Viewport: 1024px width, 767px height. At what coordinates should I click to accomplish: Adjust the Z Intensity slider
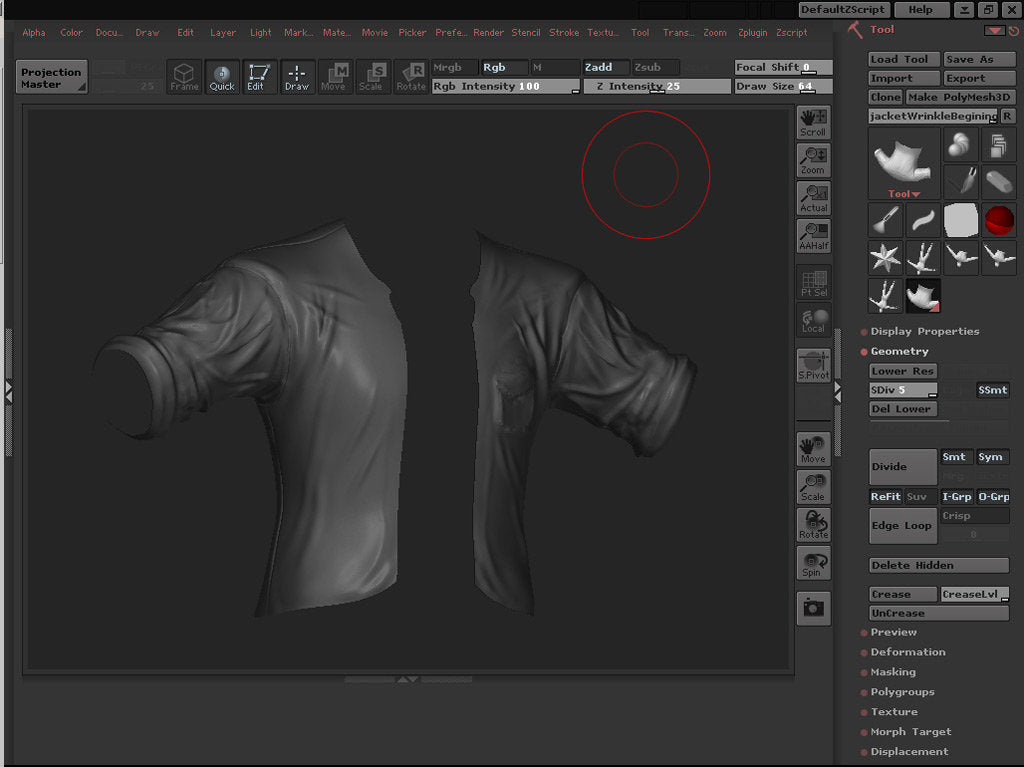point(656,87)
